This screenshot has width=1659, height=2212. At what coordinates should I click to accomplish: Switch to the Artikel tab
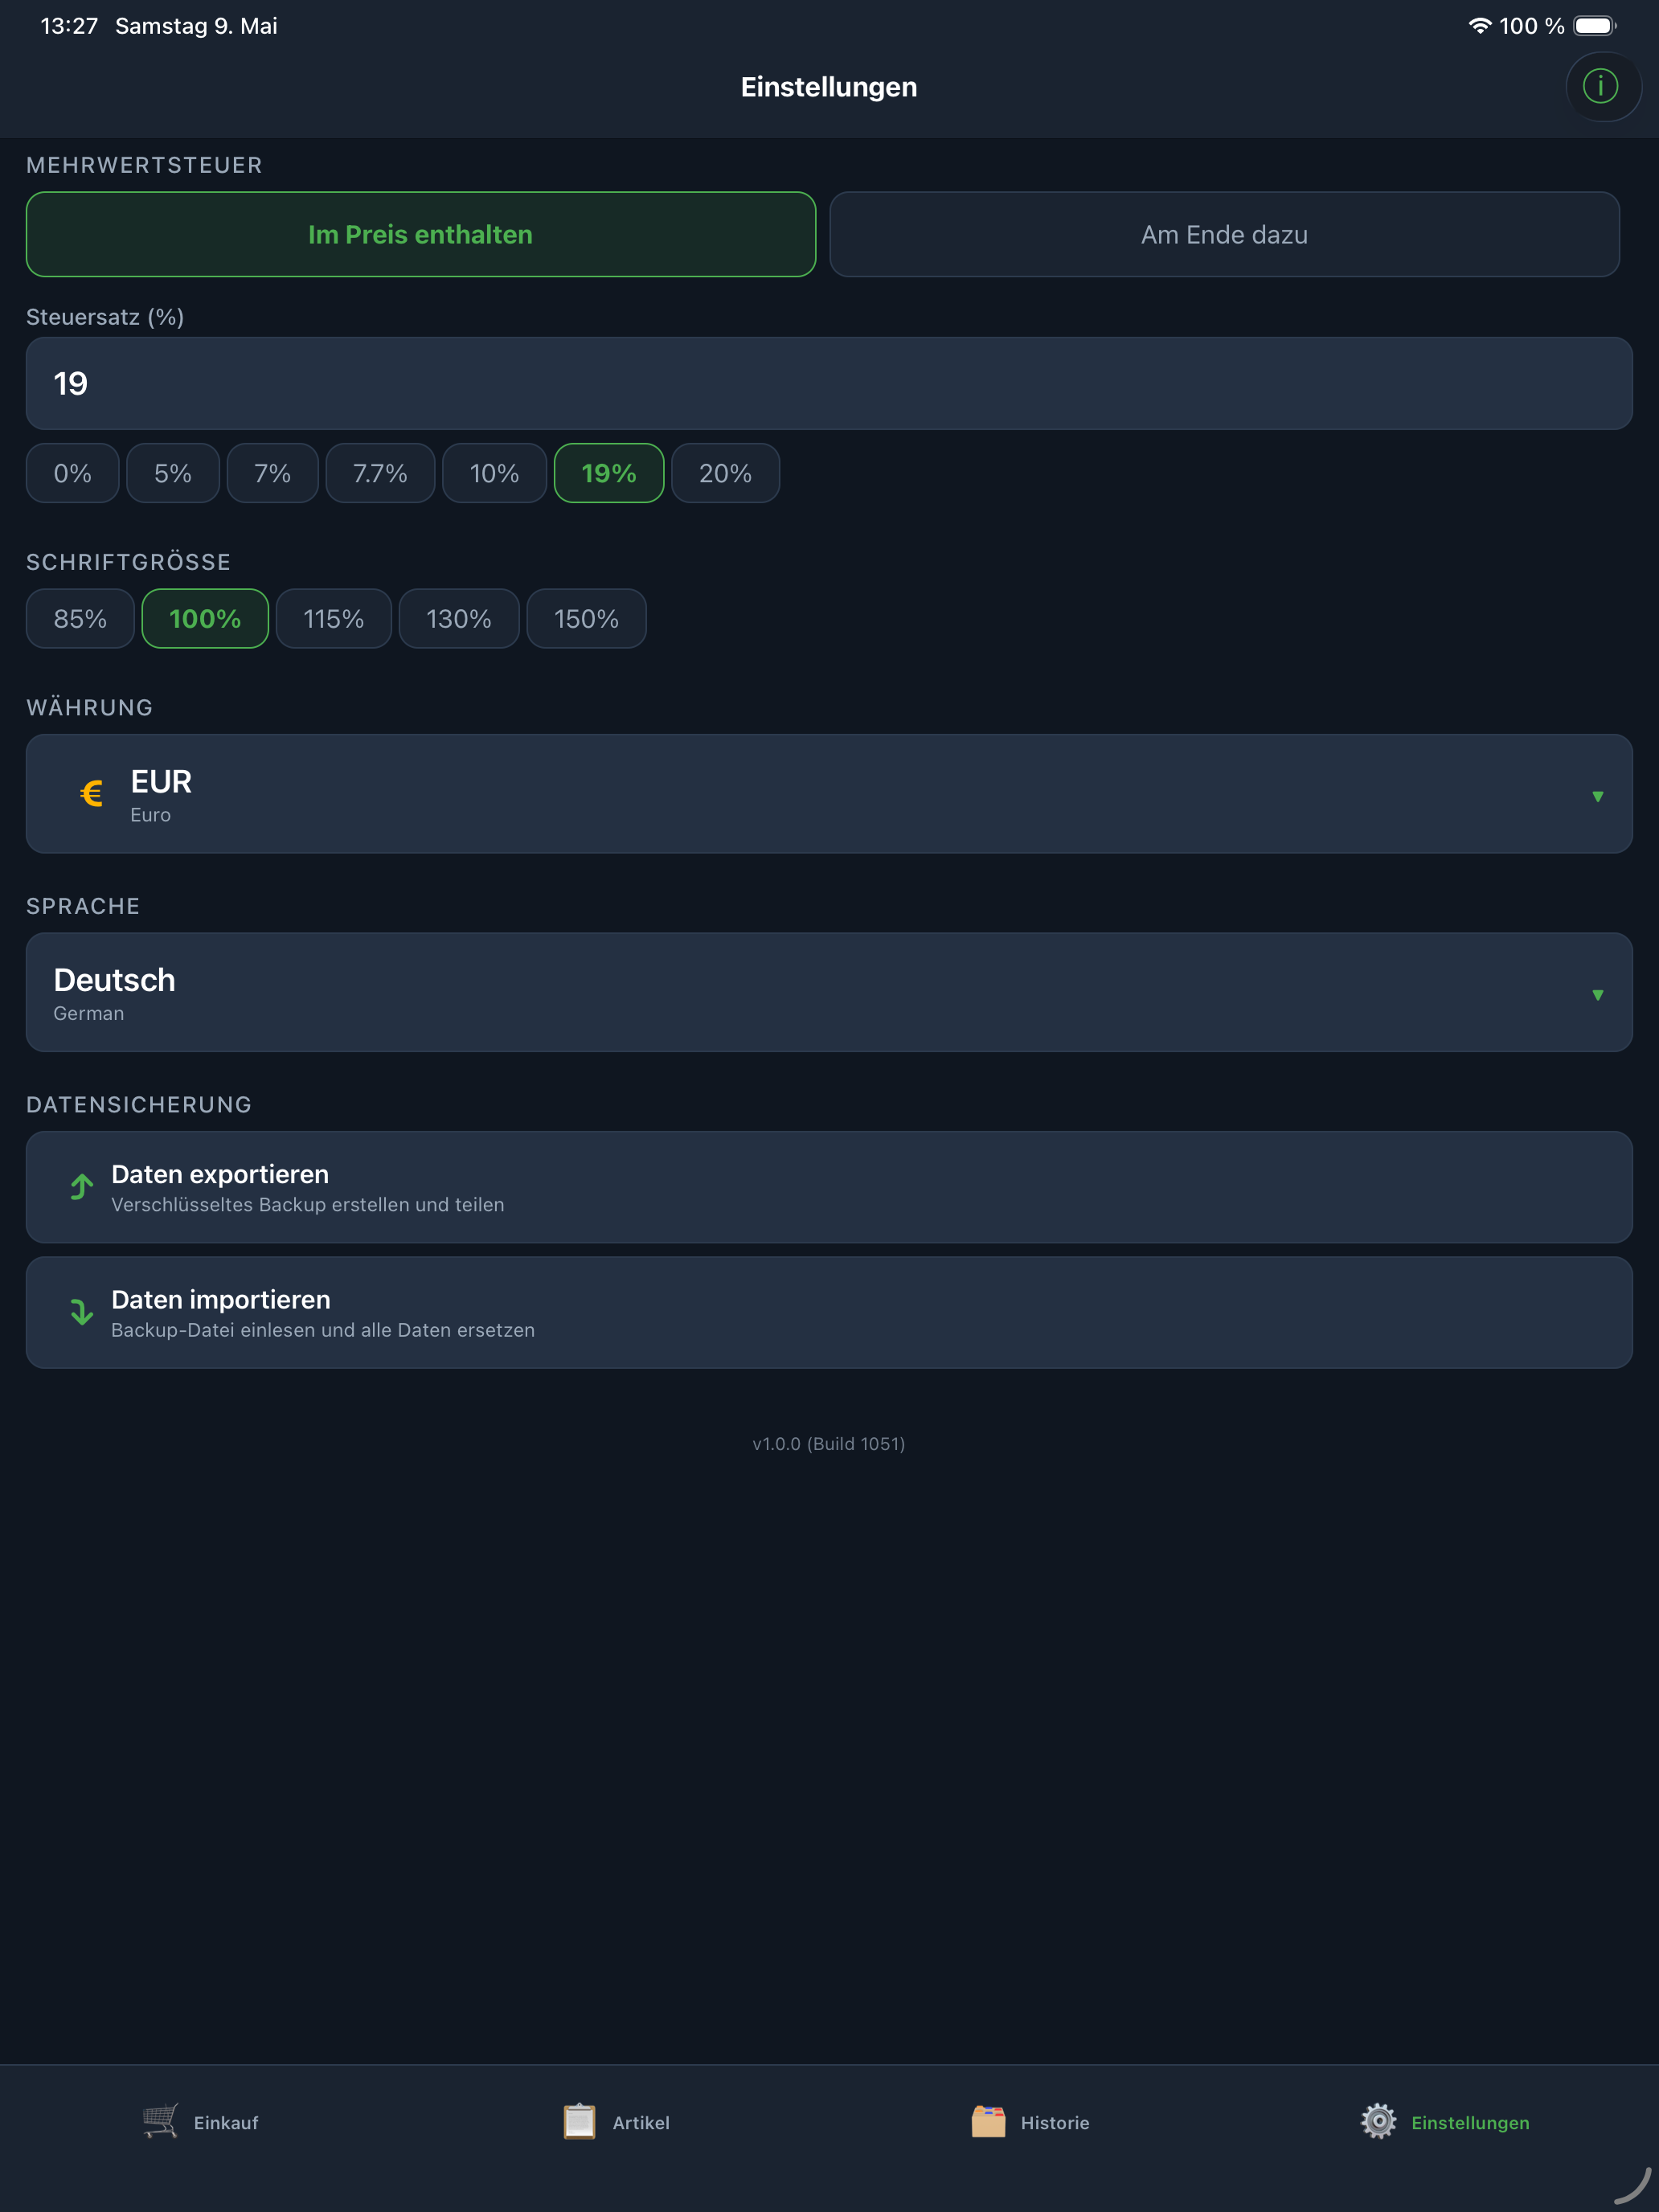[x=616, y=2122]
